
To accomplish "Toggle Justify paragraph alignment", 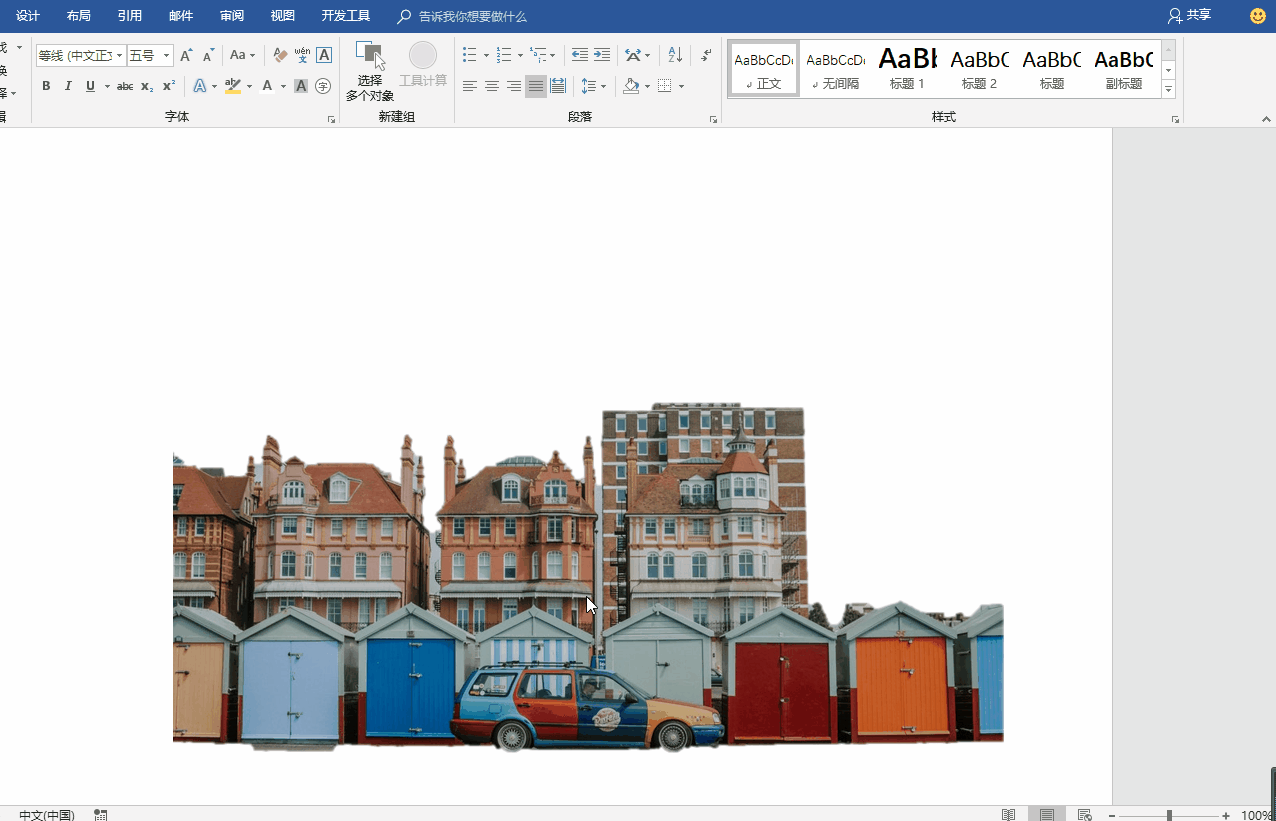I will tap(536, 86).
